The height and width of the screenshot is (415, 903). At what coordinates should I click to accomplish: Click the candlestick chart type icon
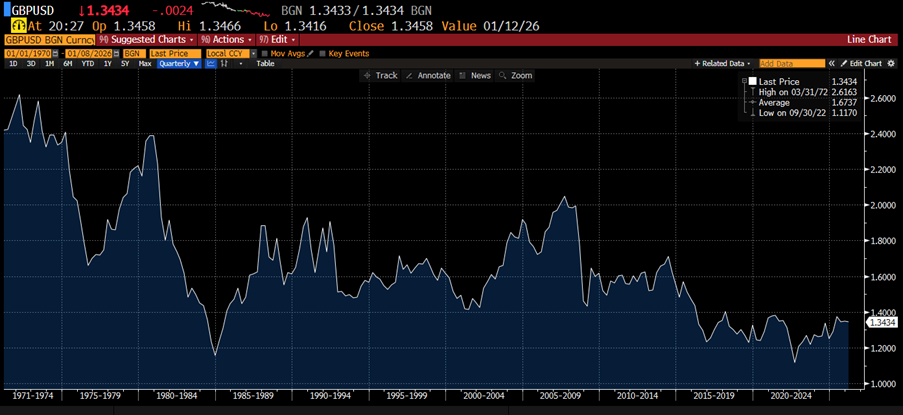click(x=225, y=63)
